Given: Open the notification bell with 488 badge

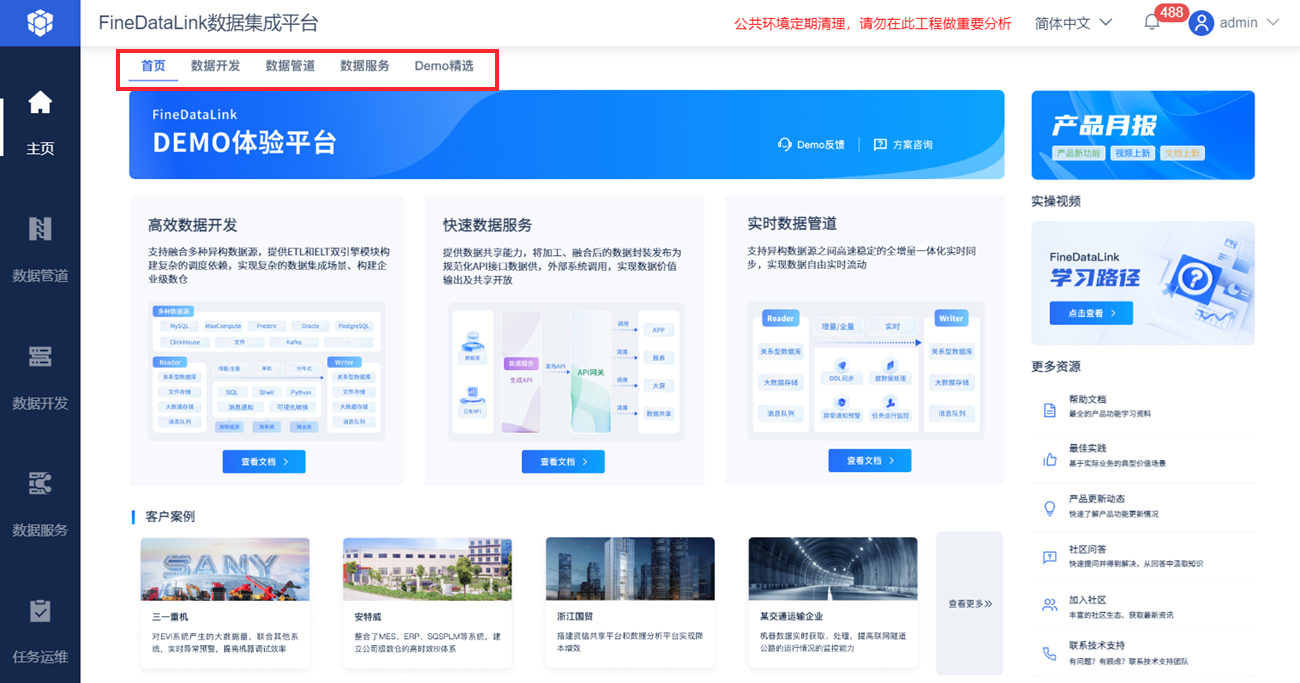Looking at the screenshot, I should pos(1152,23).
